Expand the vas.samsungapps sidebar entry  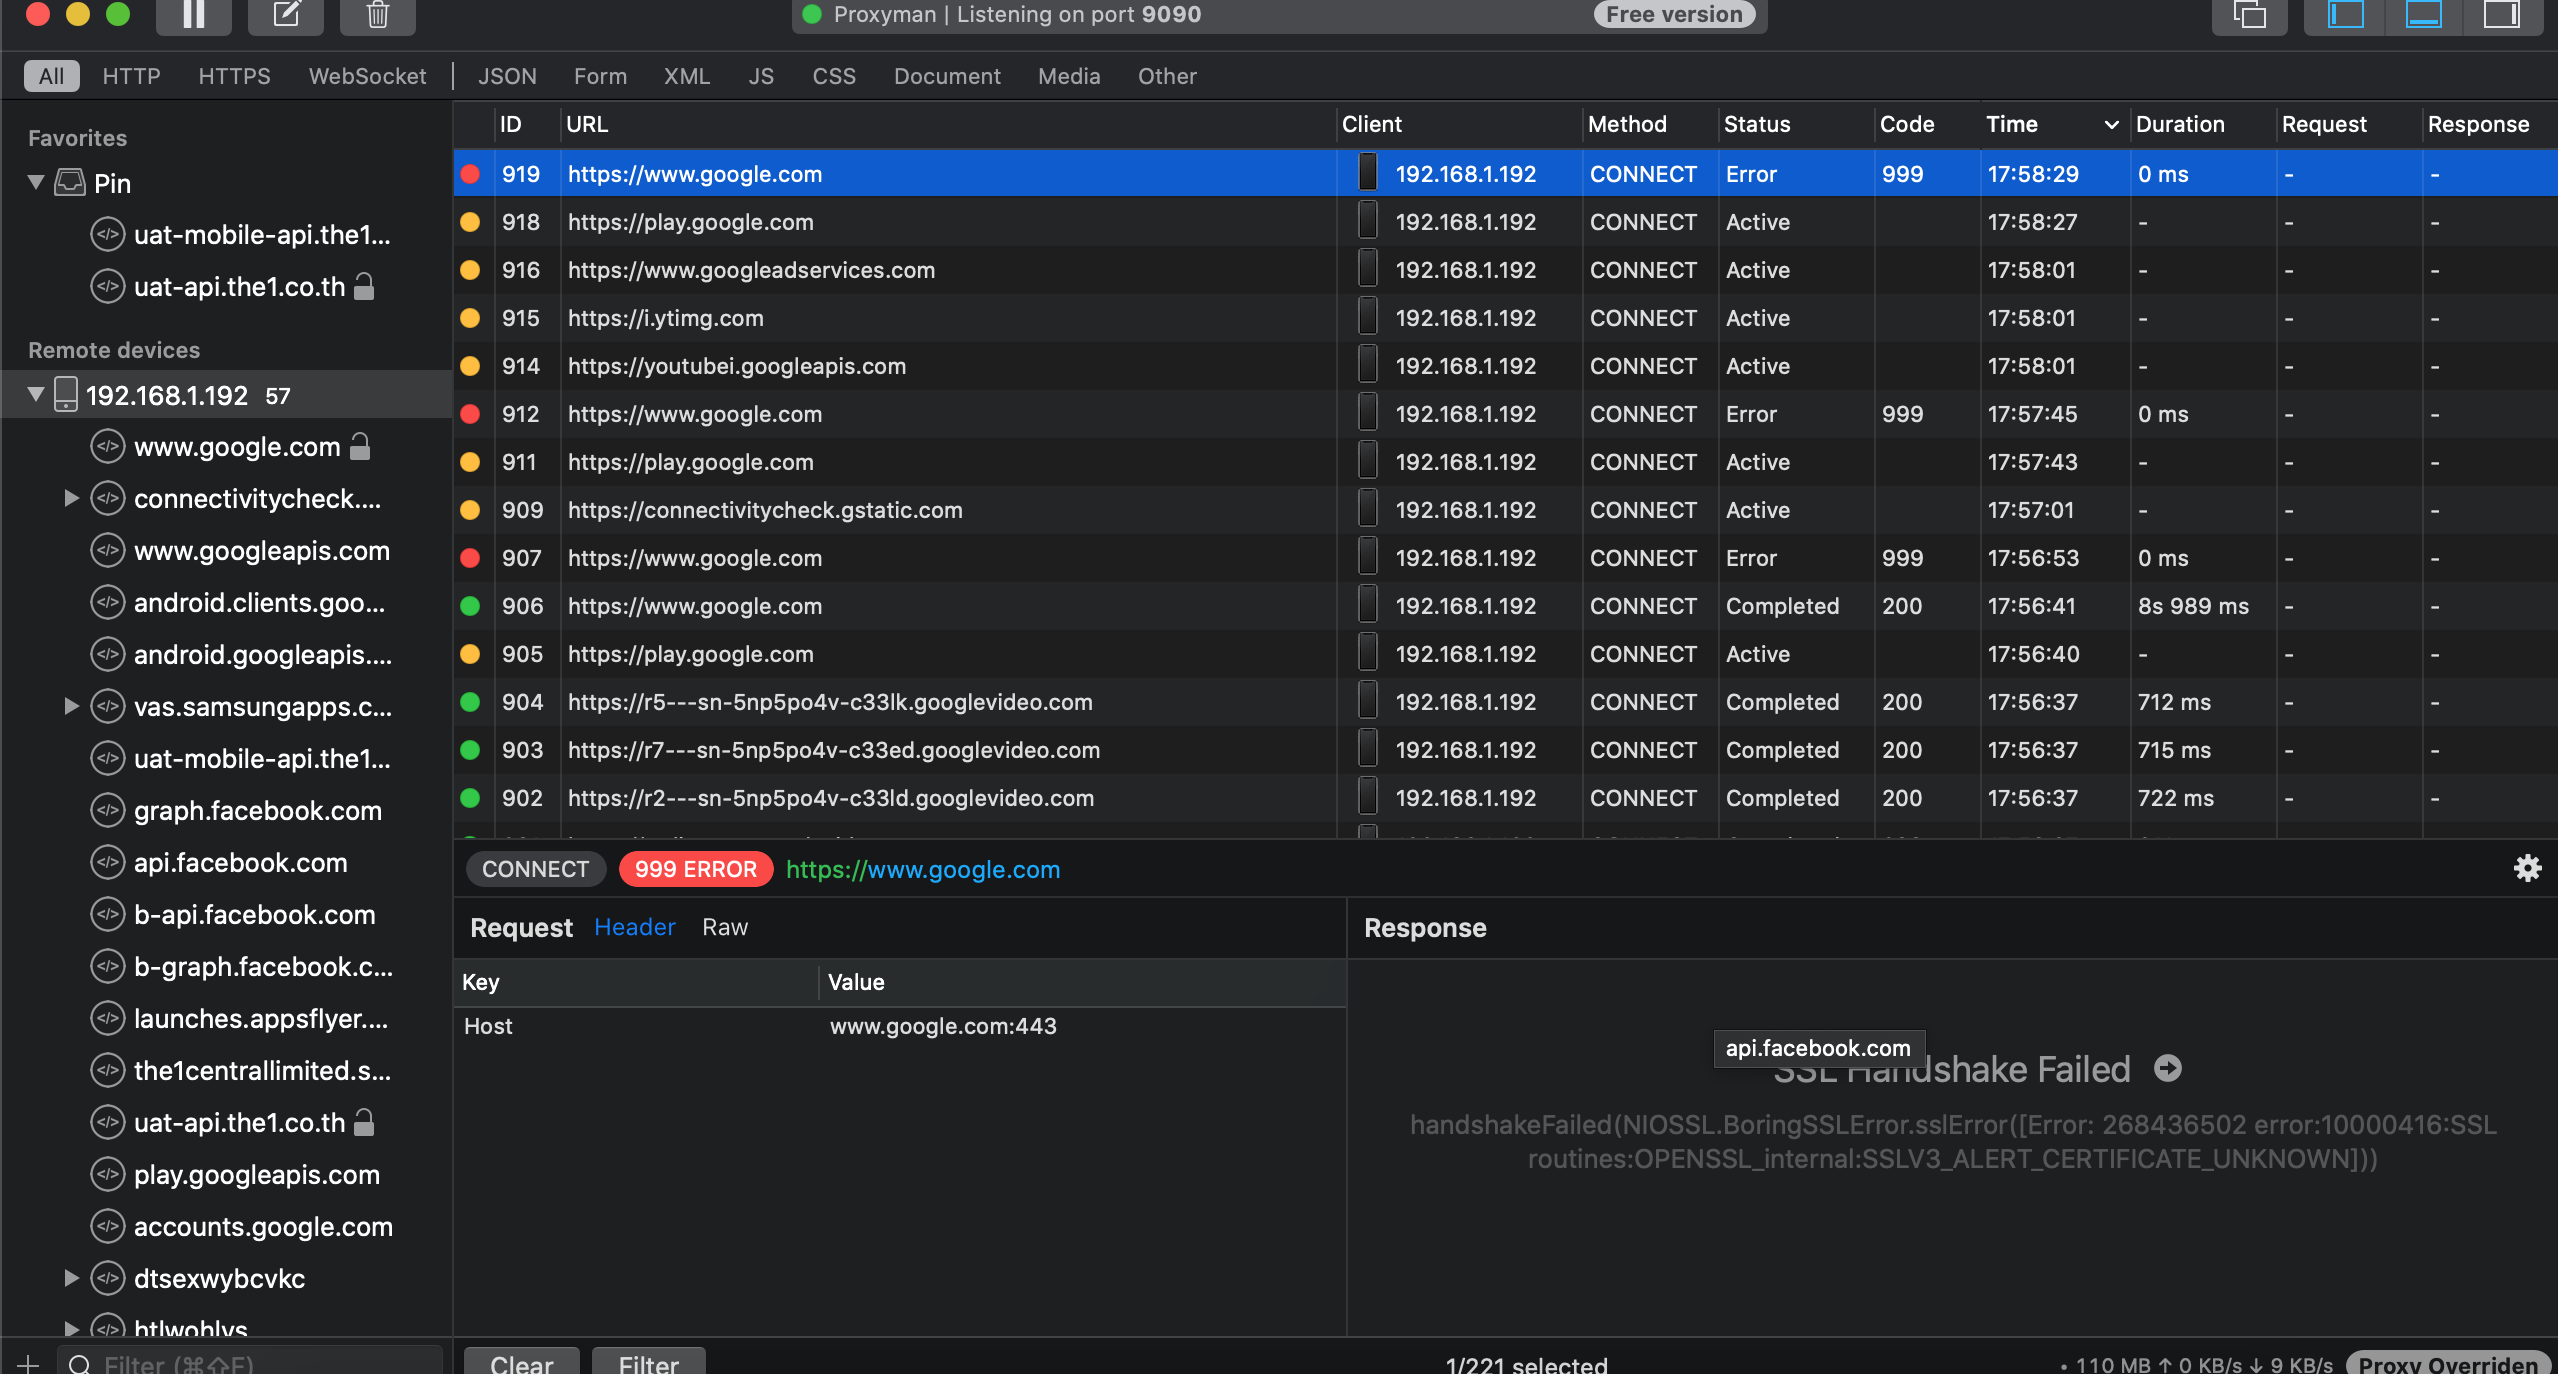click(x=71, y=706)
